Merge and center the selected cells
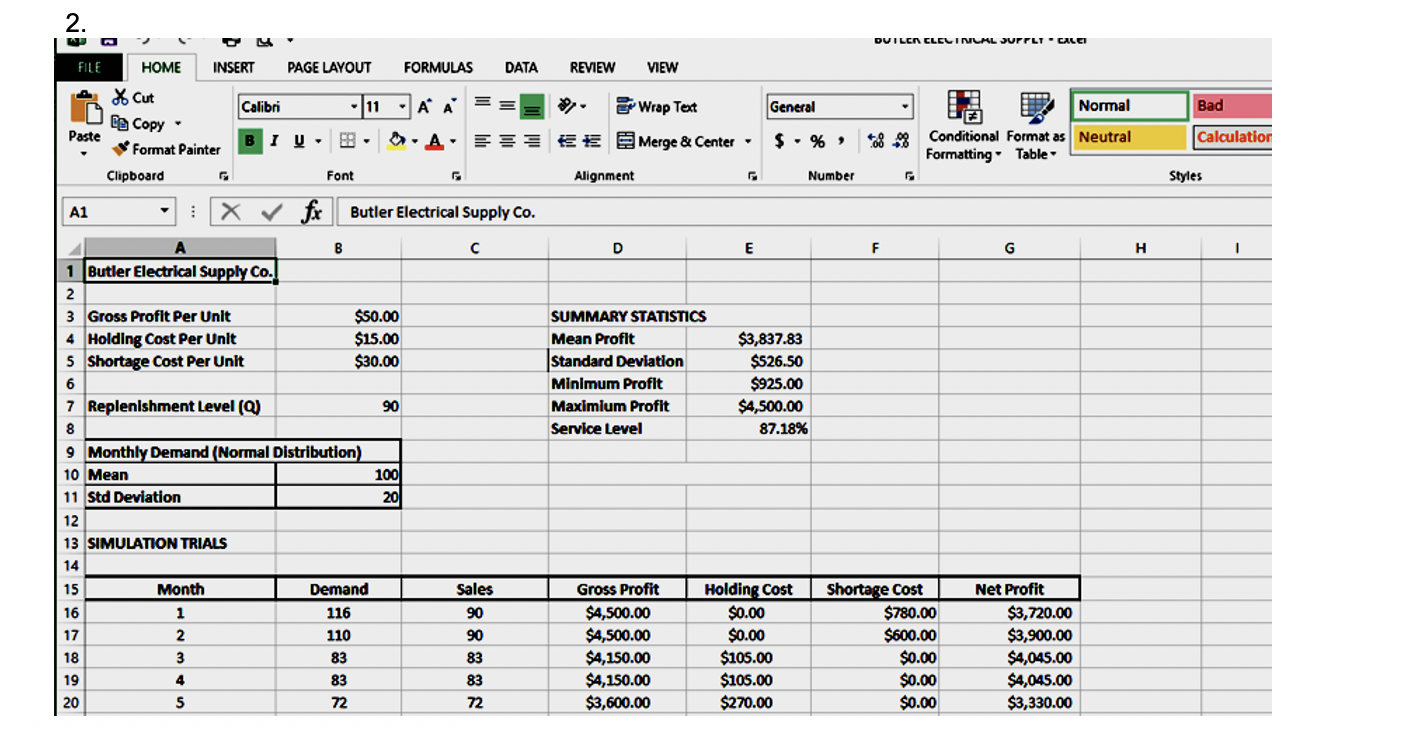This screenshot has height=734, width=1404. 676,141
